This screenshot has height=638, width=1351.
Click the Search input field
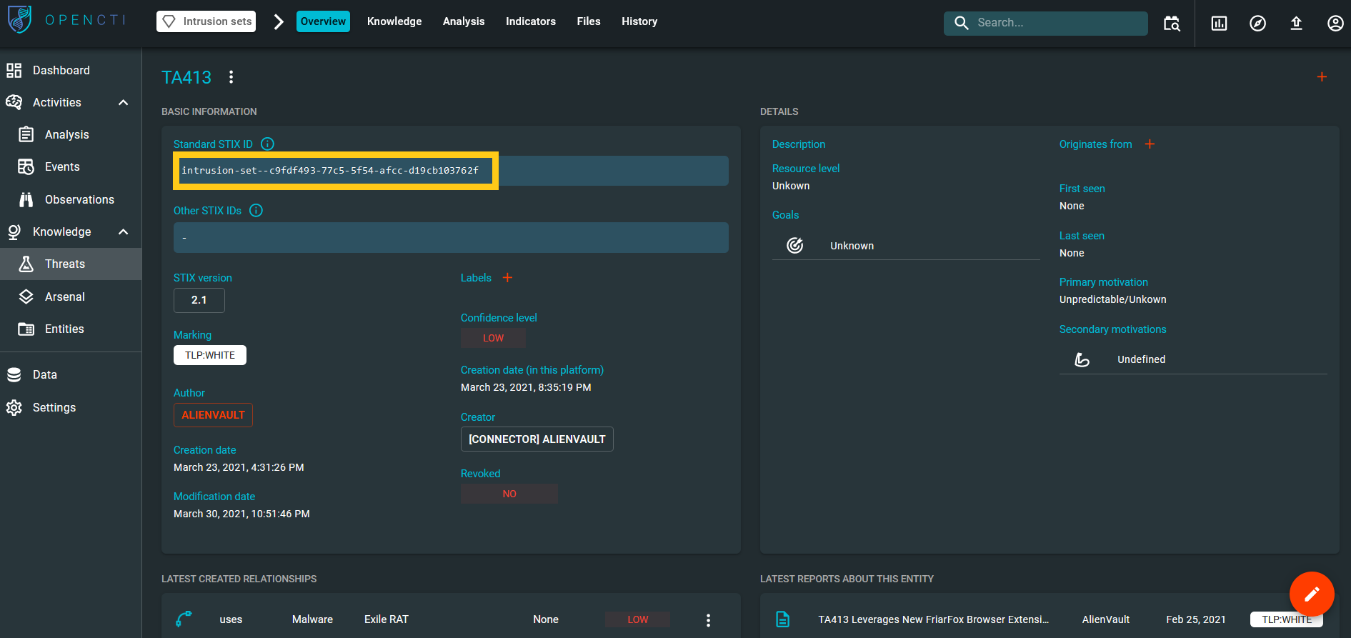click(x=1045, y=23)
